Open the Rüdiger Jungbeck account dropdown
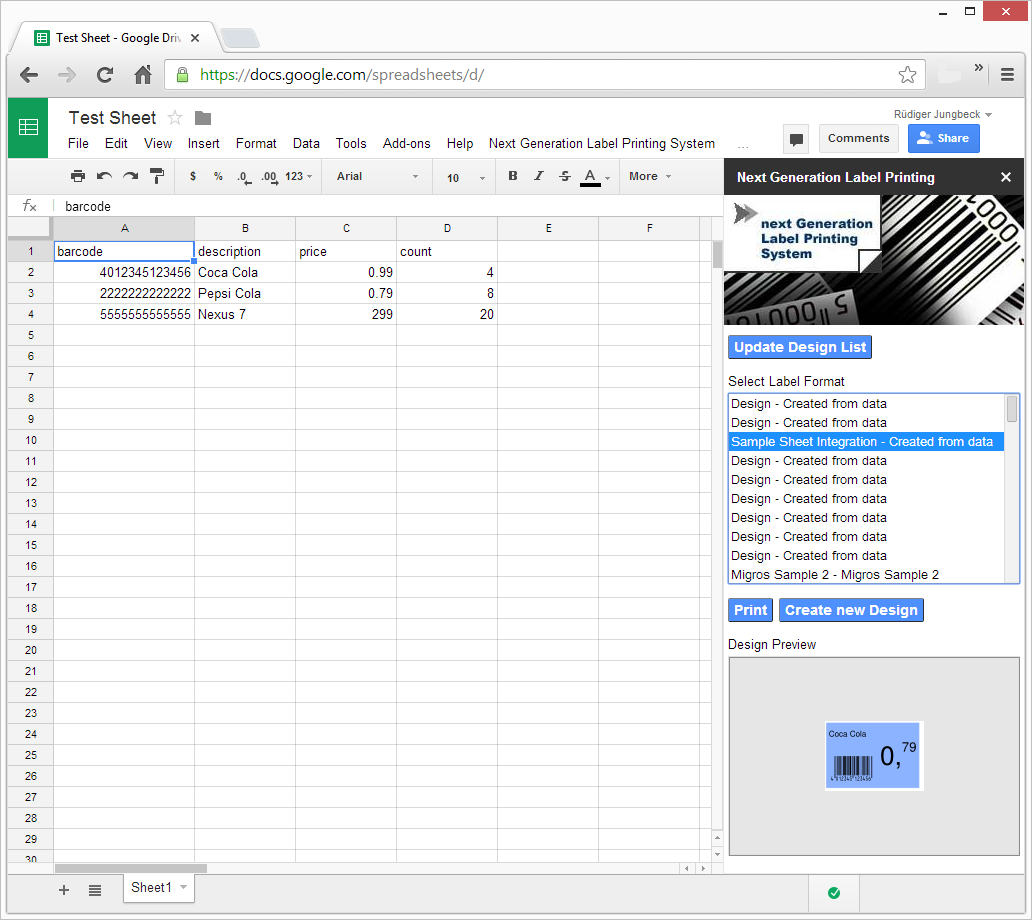 point(942,115)
